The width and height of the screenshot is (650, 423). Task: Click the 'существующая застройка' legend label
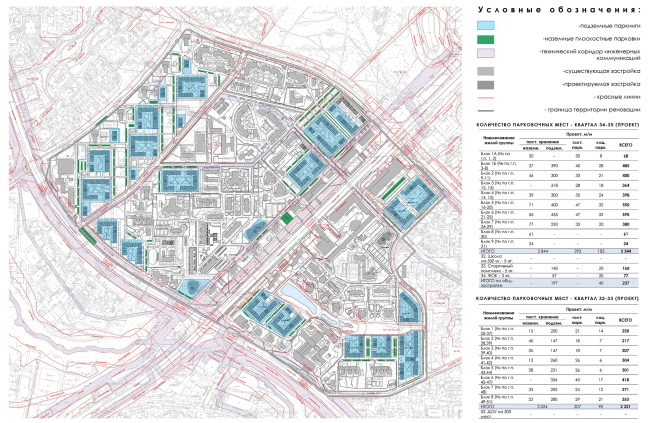tap(601, 73)
